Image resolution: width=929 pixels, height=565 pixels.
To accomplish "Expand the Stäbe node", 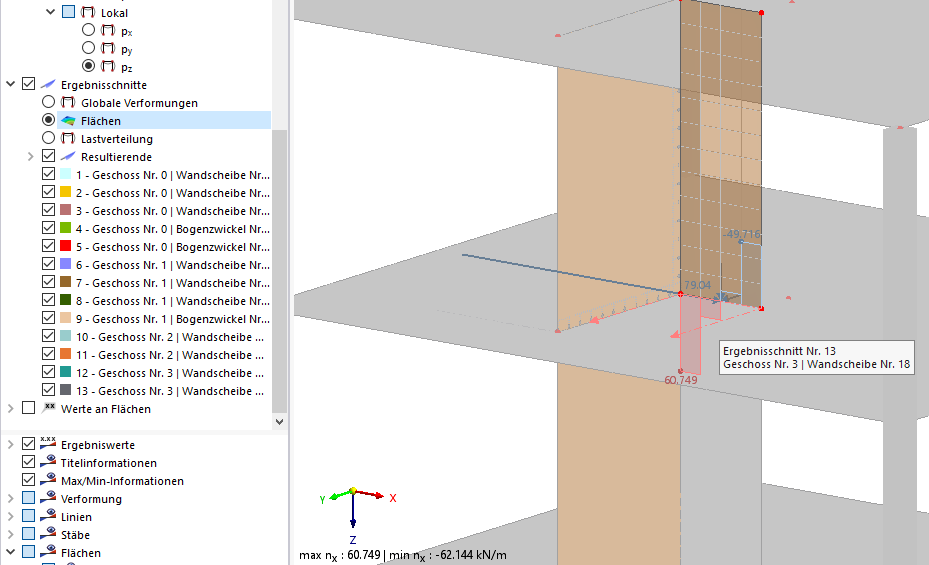I will click(x=10, y=534).
